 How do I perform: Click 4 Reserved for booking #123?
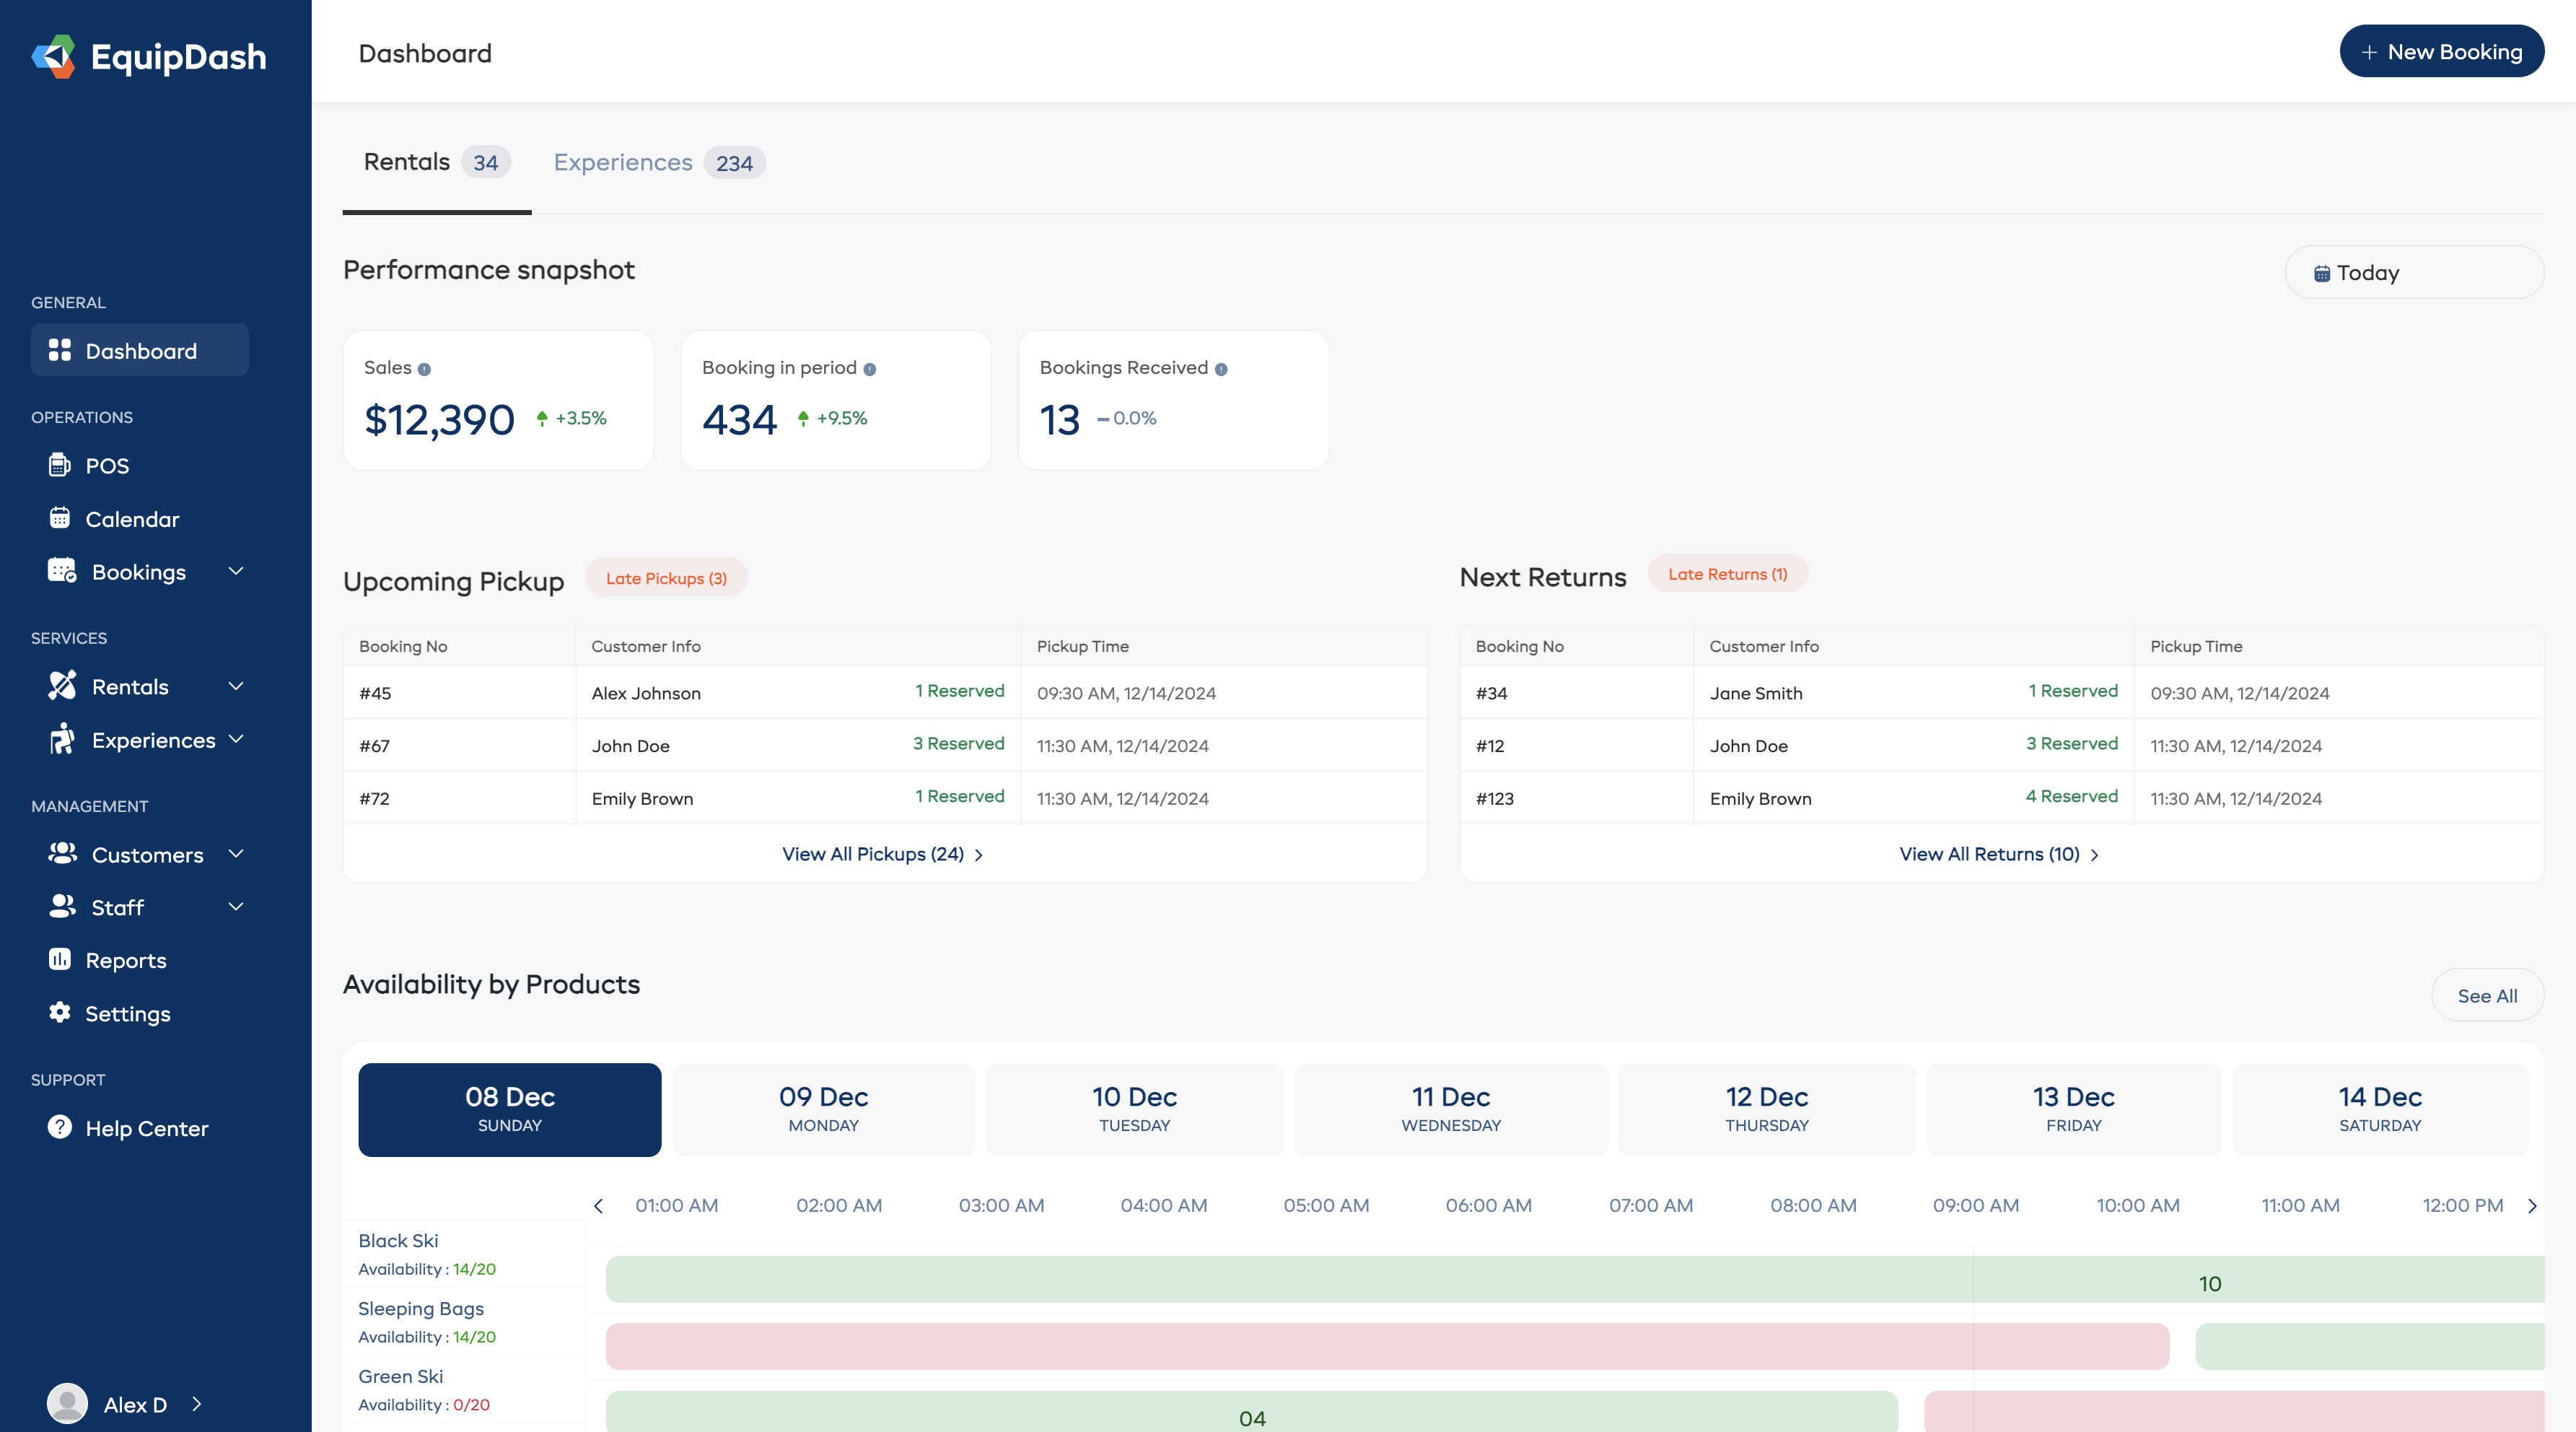(x=2071, y=796)
